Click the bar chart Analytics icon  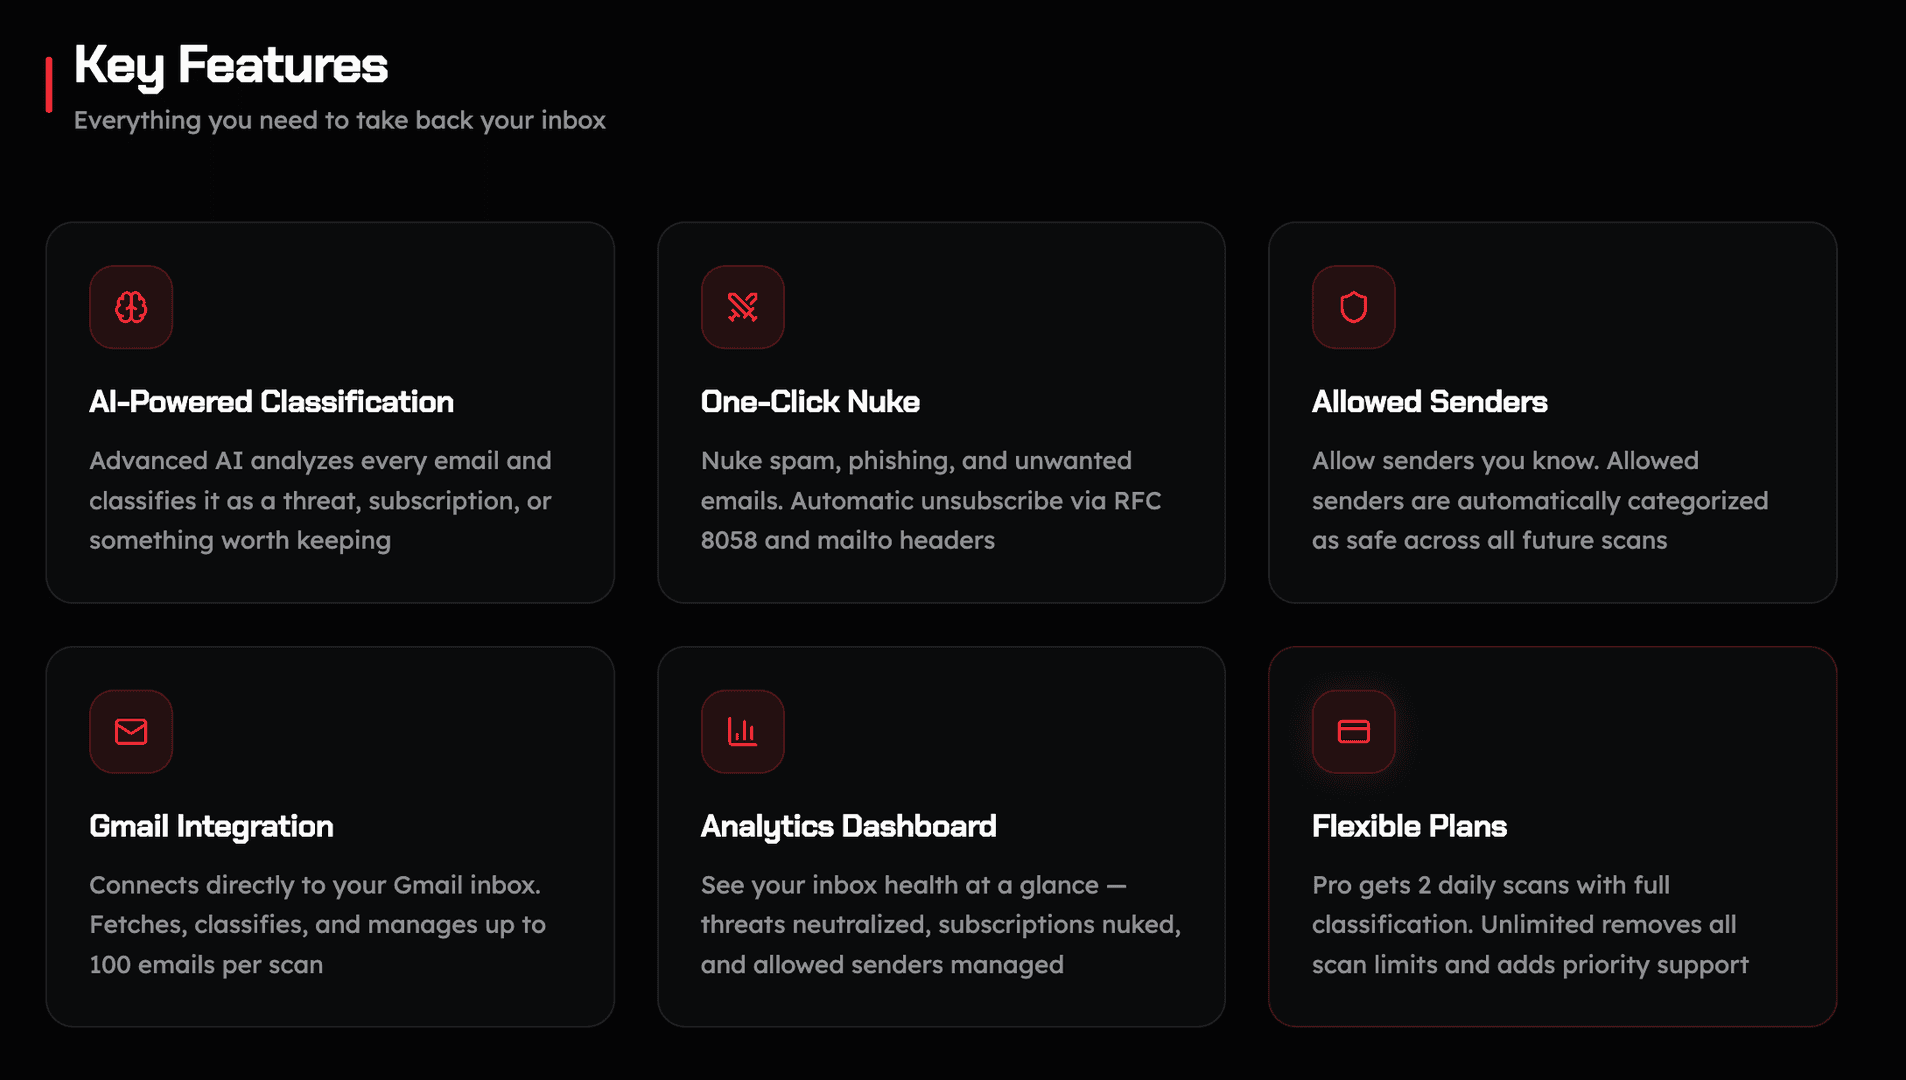(742, 731)
